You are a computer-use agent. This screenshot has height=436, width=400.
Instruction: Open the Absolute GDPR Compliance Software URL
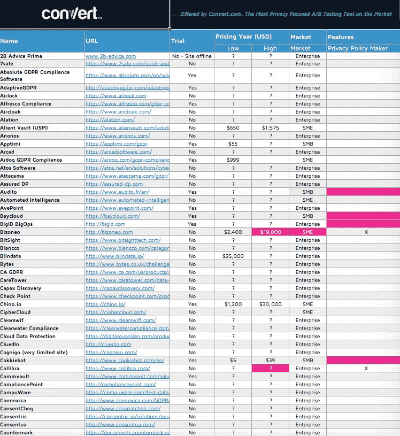click(127, 75)
